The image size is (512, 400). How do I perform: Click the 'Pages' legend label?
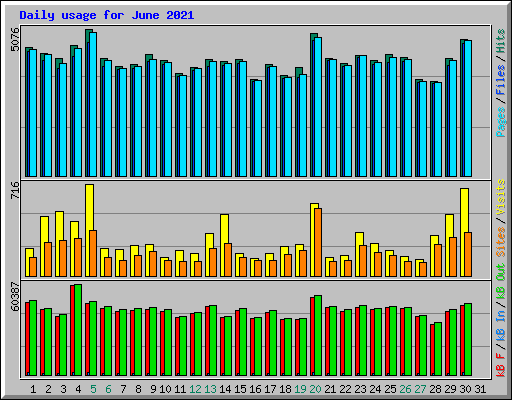(501, 122)
